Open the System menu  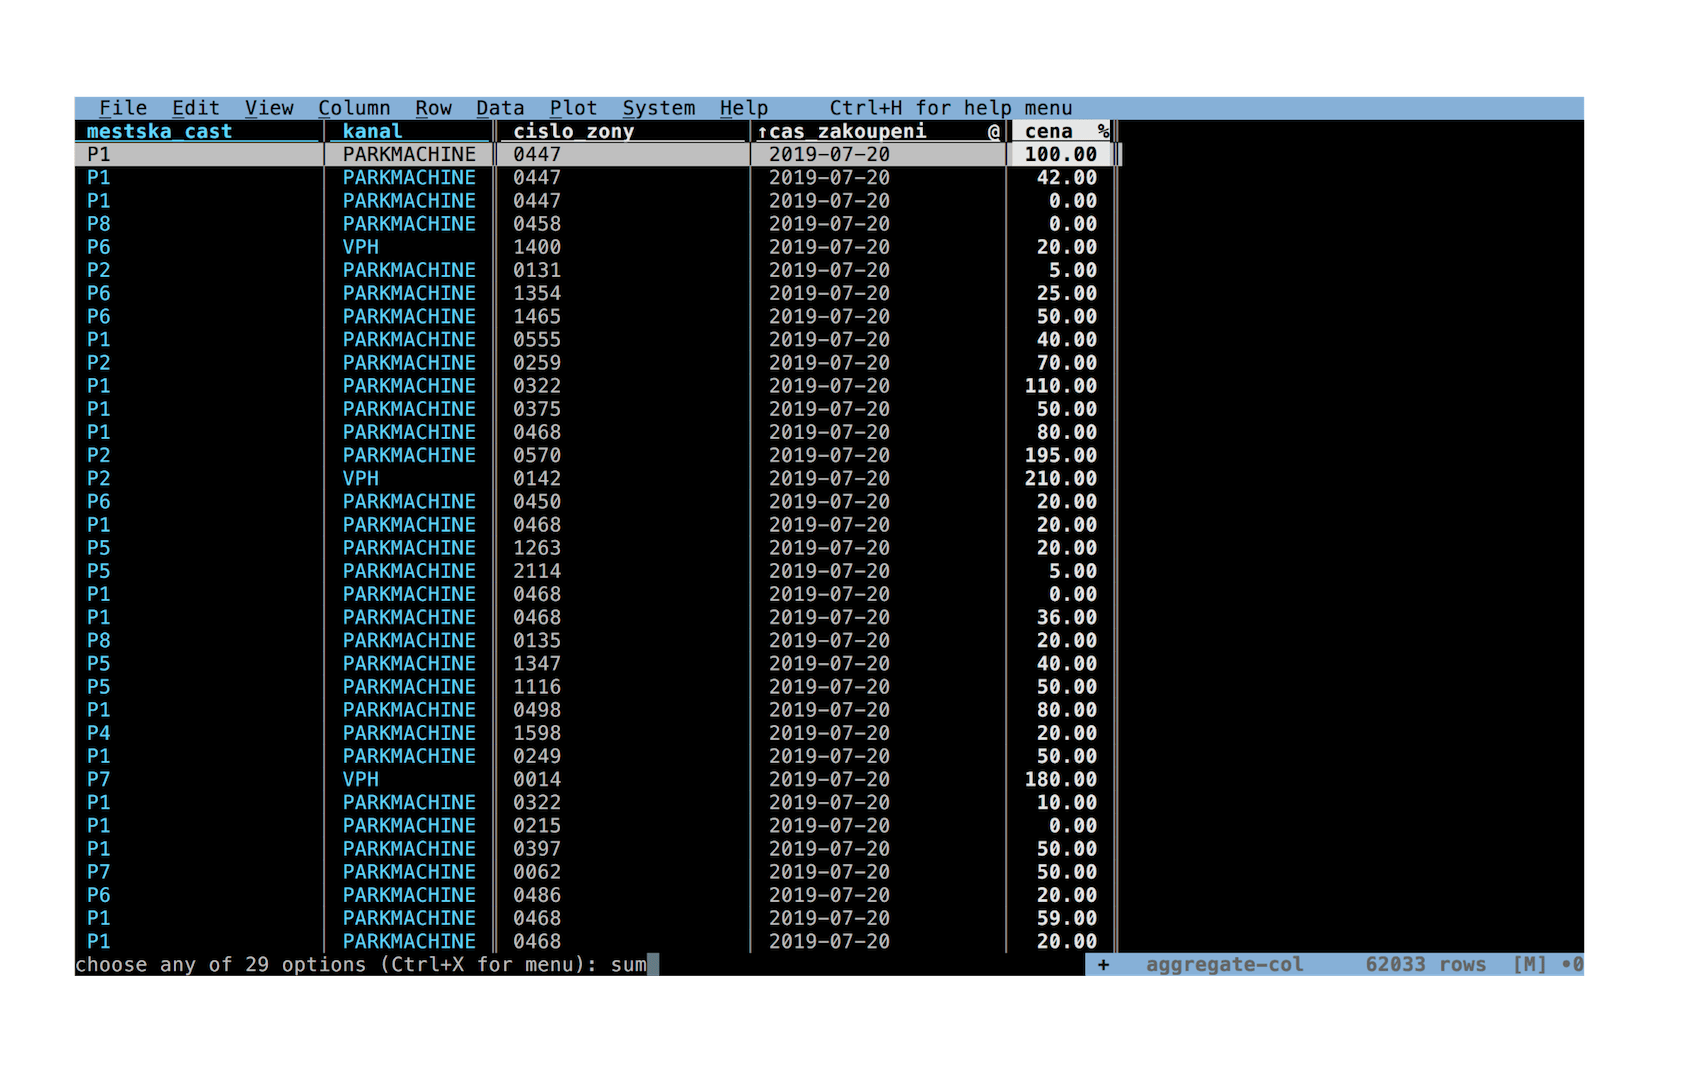(x=658, y=108)
